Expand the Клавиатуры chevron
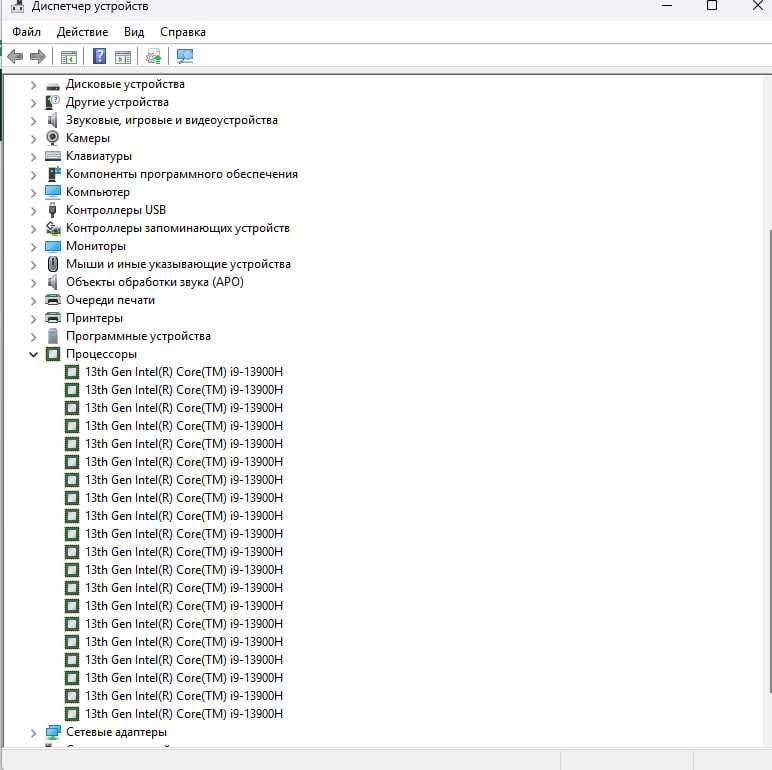The width and height of the screenshot is (772, 770). point(33,157)
